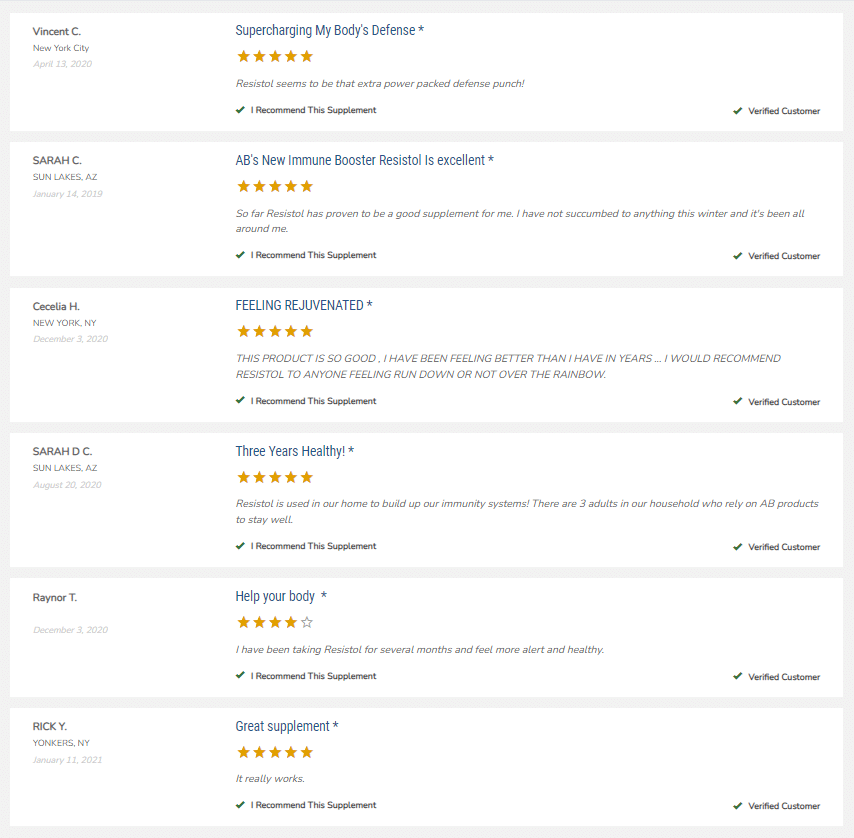Click the December 3, 2020 date under Cecelia H.

point(70,339)
